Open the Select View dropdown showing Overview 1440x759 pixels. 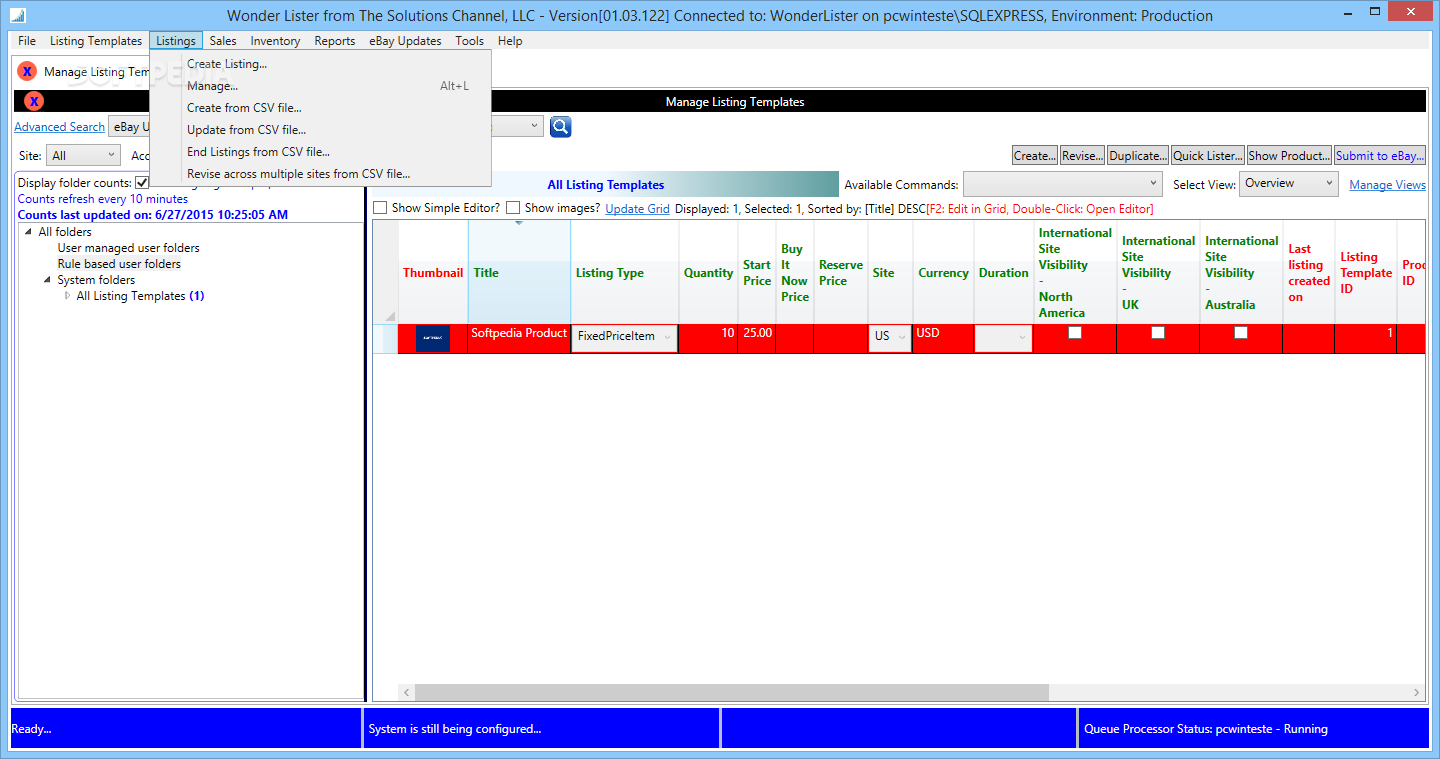(x=1289, y=183)
